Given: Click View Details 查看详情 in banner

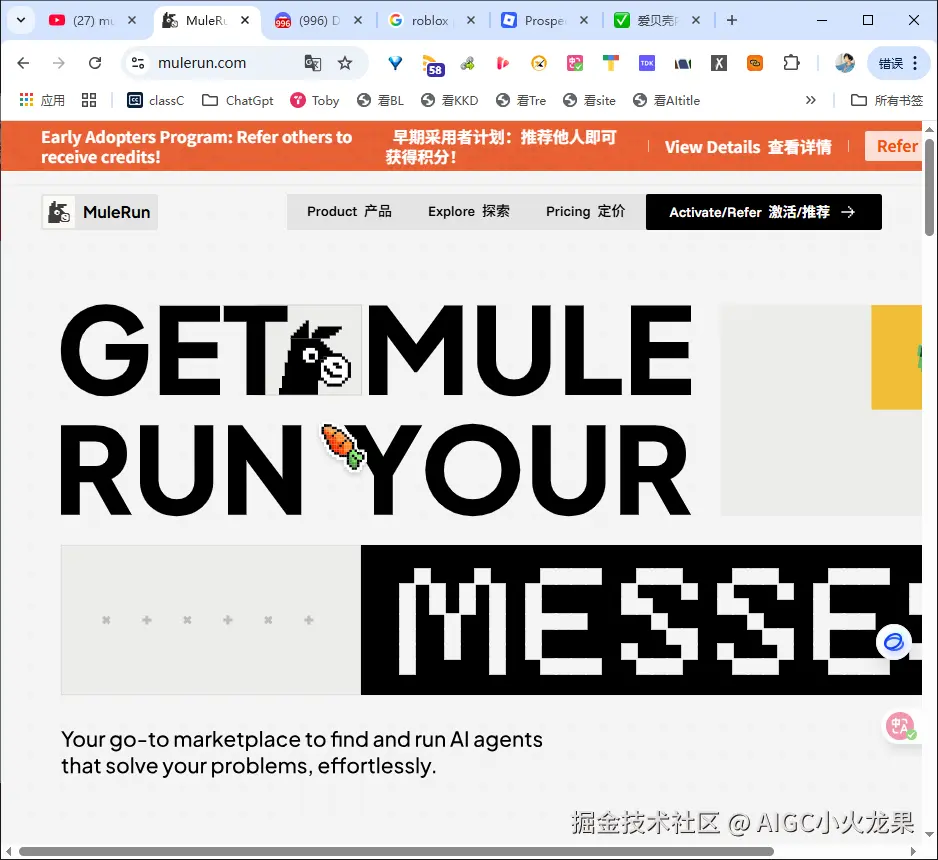Looking at the screenshot, I should pos(748,147).
